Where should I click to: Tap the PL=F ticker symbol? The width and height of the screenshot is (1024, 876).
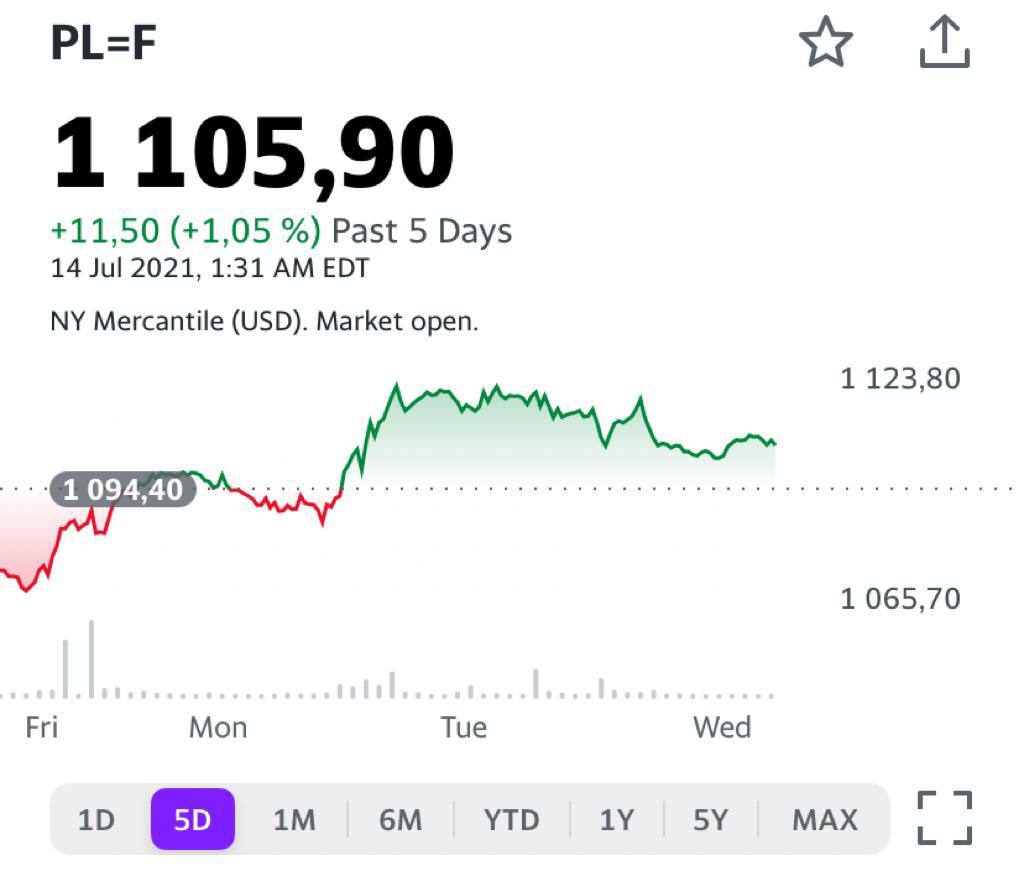point(104,44)
